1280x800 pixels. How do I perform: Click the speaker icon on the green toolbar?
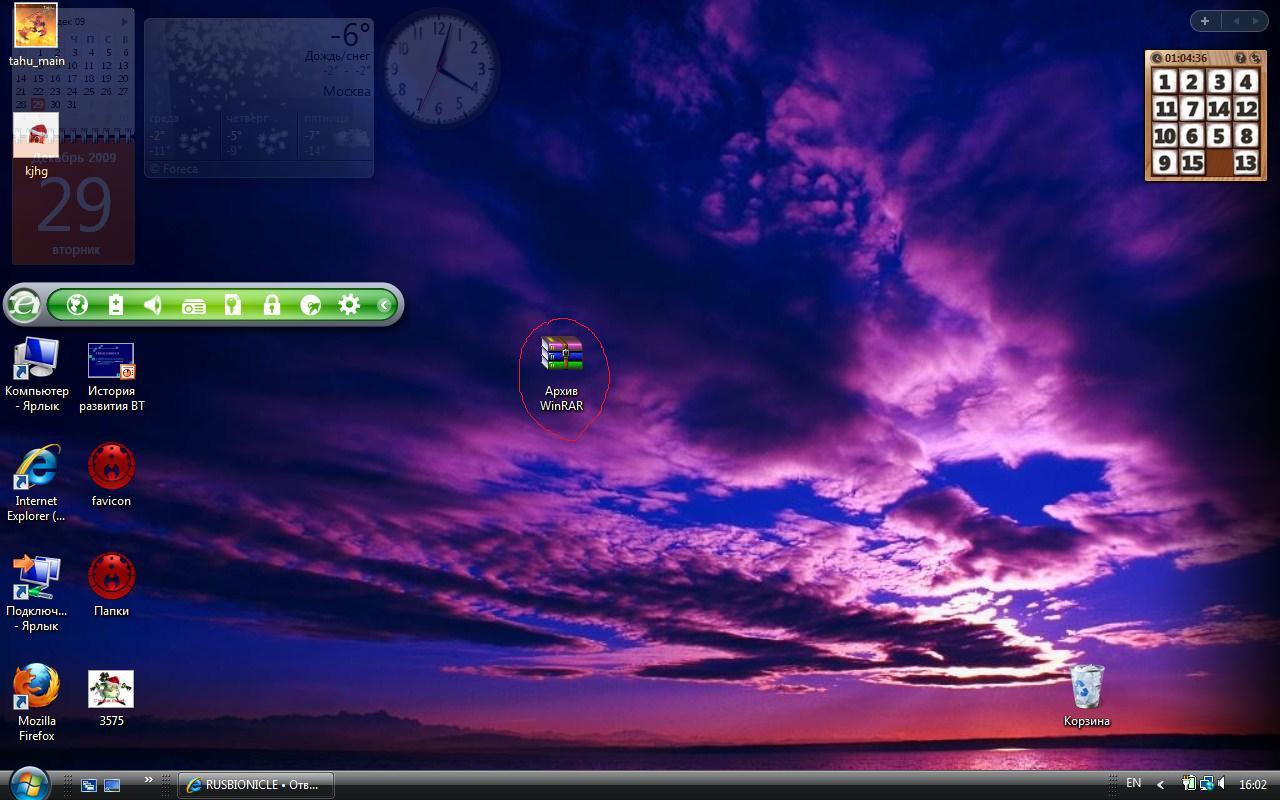[153, 305]
